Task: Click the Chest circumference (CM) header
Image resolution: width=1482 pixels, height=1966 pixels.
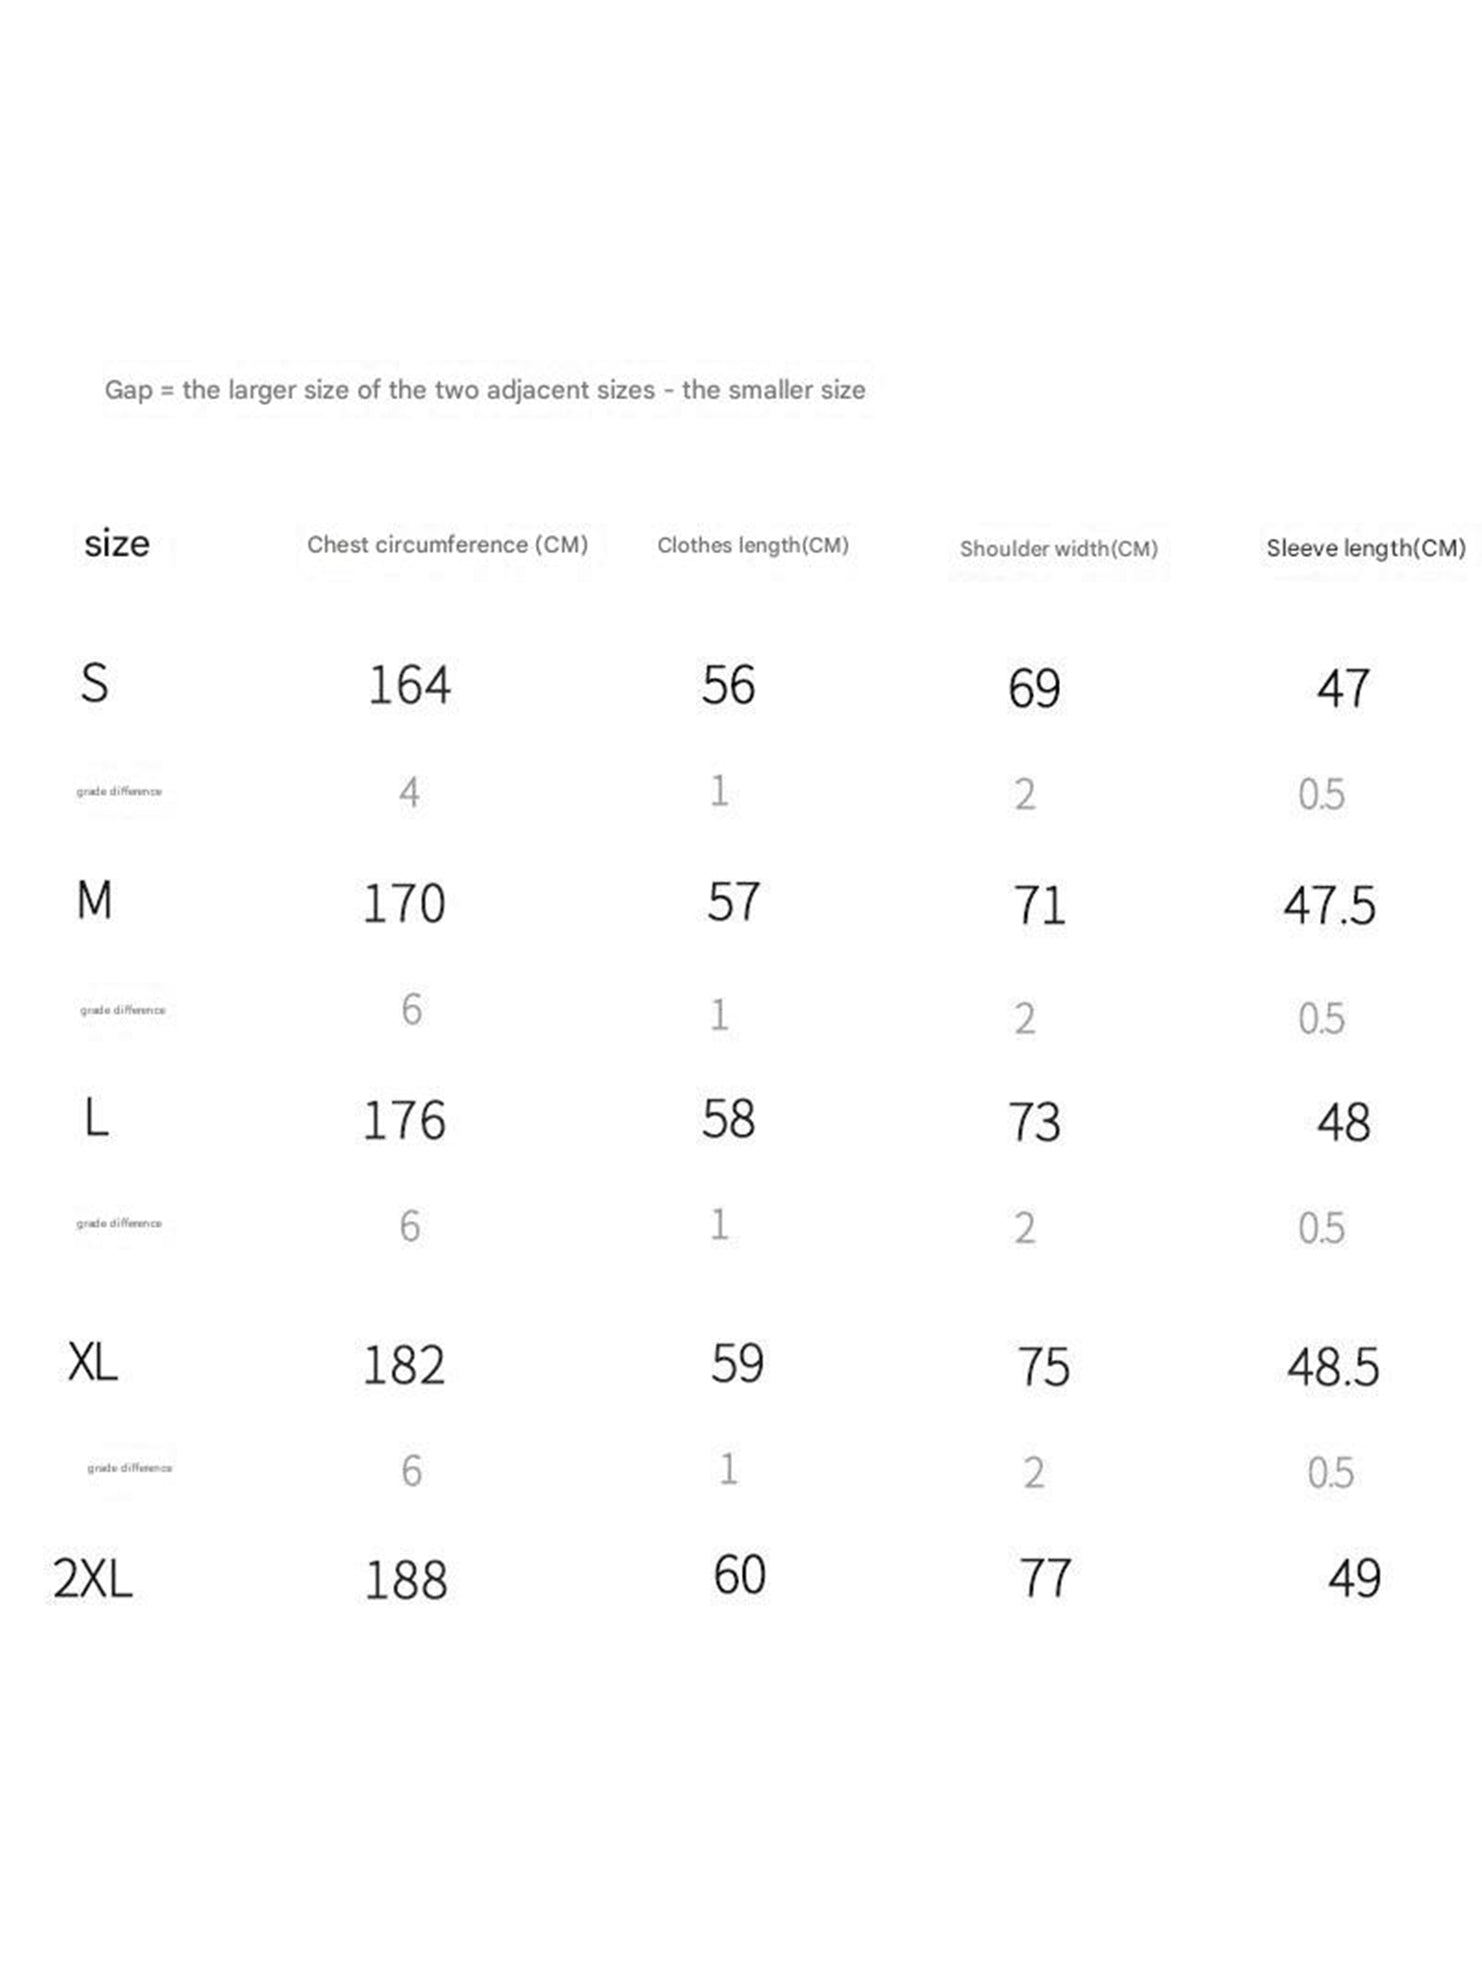Action: [447, 545]
